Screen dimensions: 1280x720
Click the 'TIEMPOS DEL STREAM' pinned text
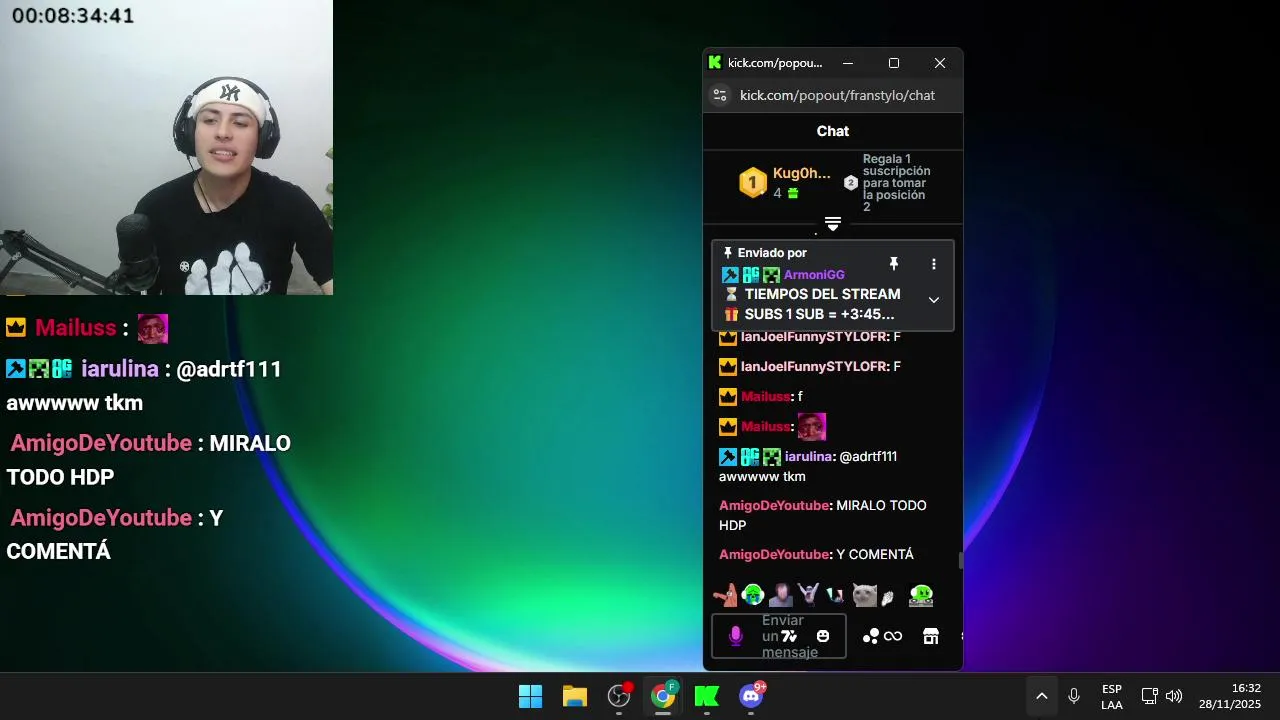coord(822,294)
